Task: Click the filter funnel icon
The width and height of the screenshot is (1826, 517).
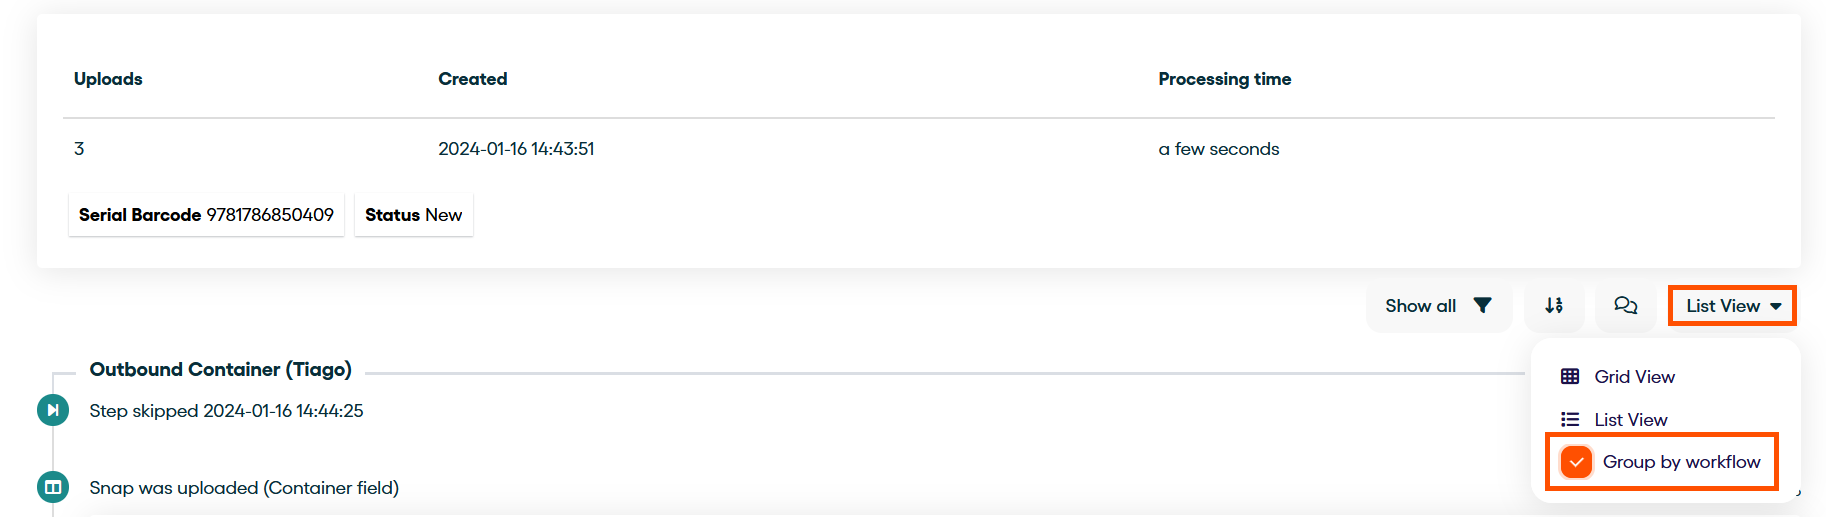Action: pos(1483,306)
